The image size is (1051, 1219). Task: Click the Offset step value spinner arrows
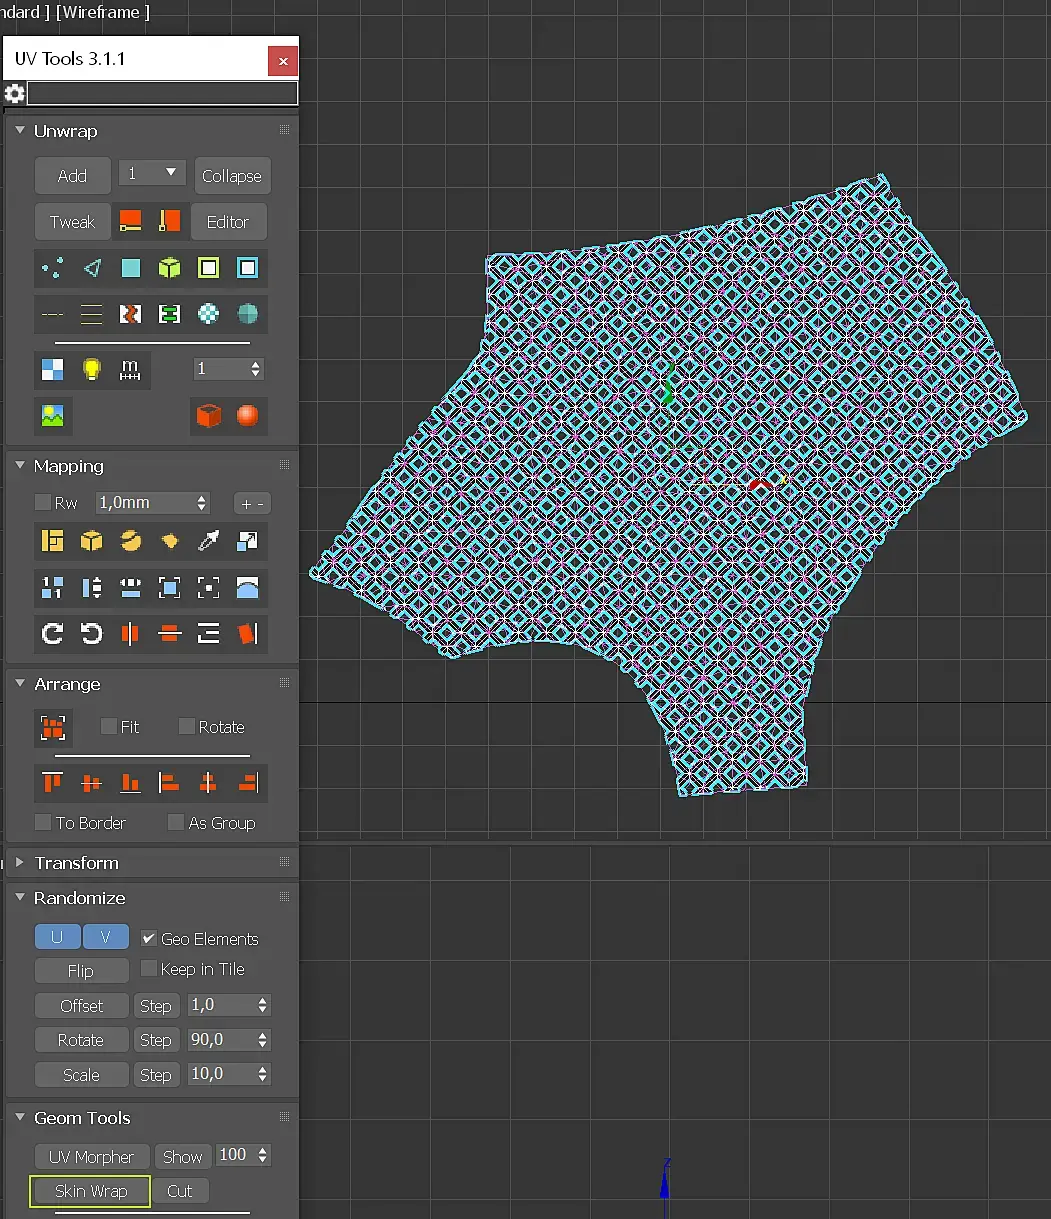pyautogui.click(x=263, y=1005)
